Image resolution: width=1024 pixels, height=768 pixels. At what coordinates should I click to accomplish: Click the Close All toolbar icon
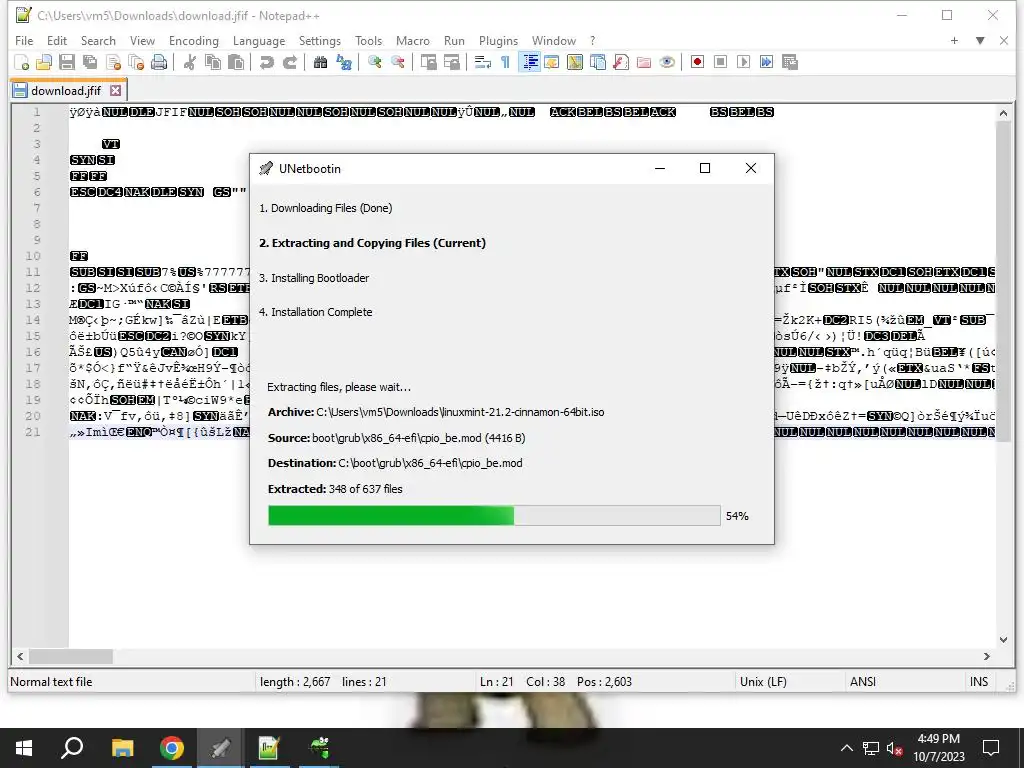[136, 62]
